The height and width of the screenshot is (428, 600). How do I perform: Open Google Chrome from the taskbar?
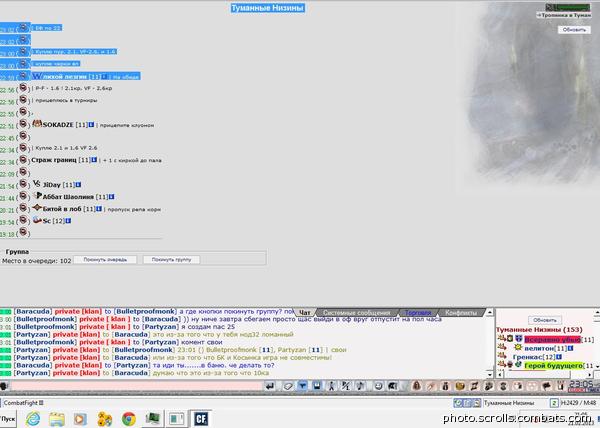point(129,419)
